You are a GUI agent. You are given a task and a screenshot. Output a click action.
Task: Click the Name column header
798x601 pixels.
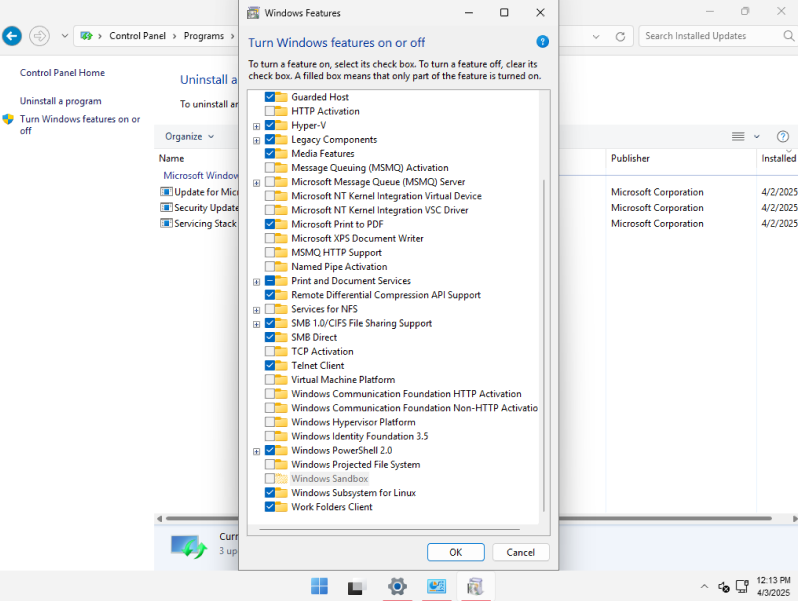pyautogui.click(x=172, y=158)
